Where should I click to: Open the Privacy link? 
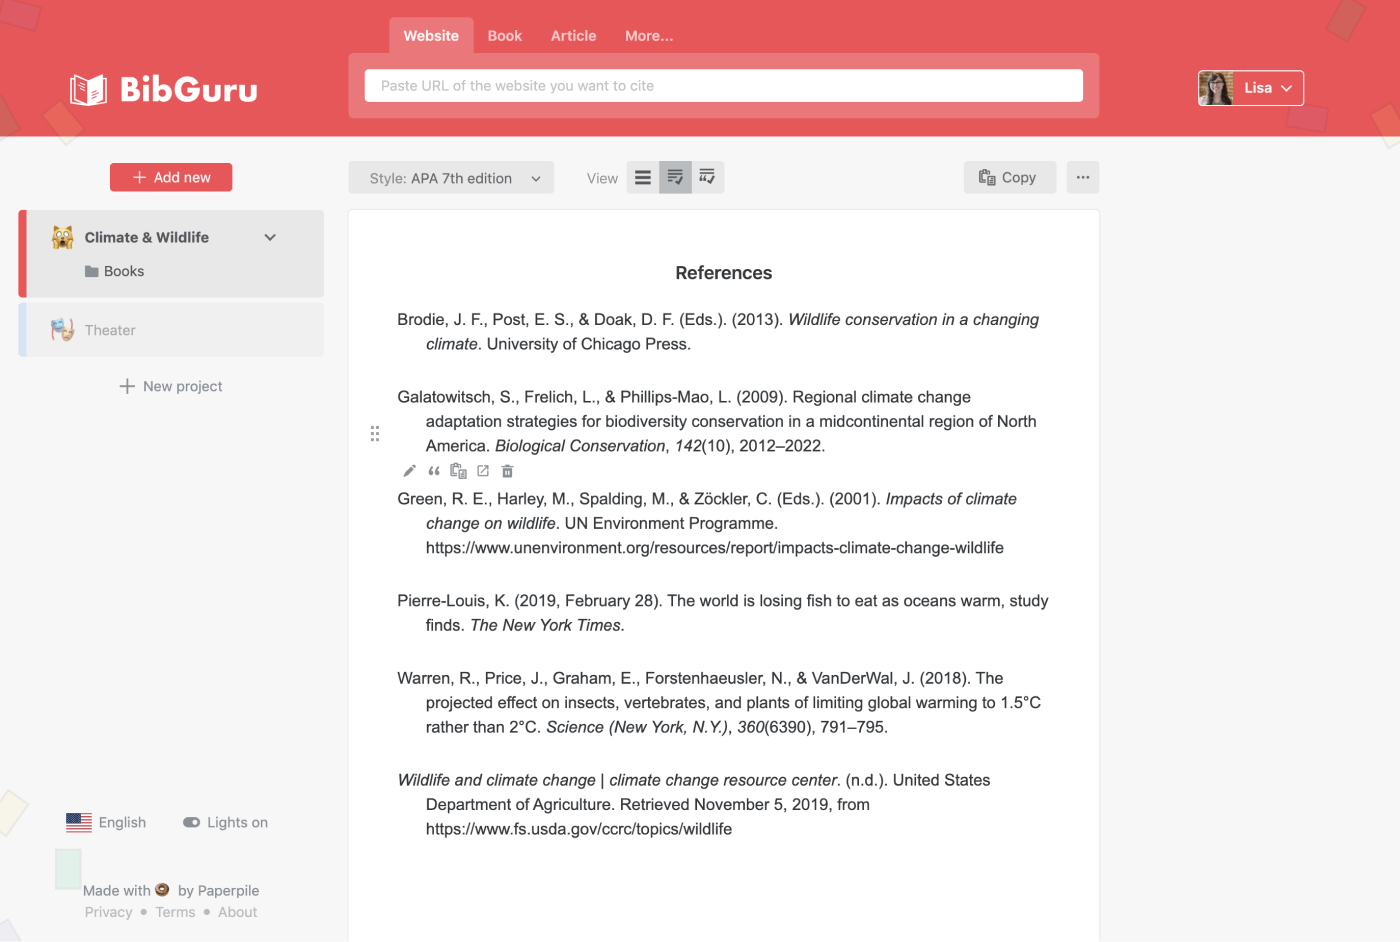click(x=108, y=911)
